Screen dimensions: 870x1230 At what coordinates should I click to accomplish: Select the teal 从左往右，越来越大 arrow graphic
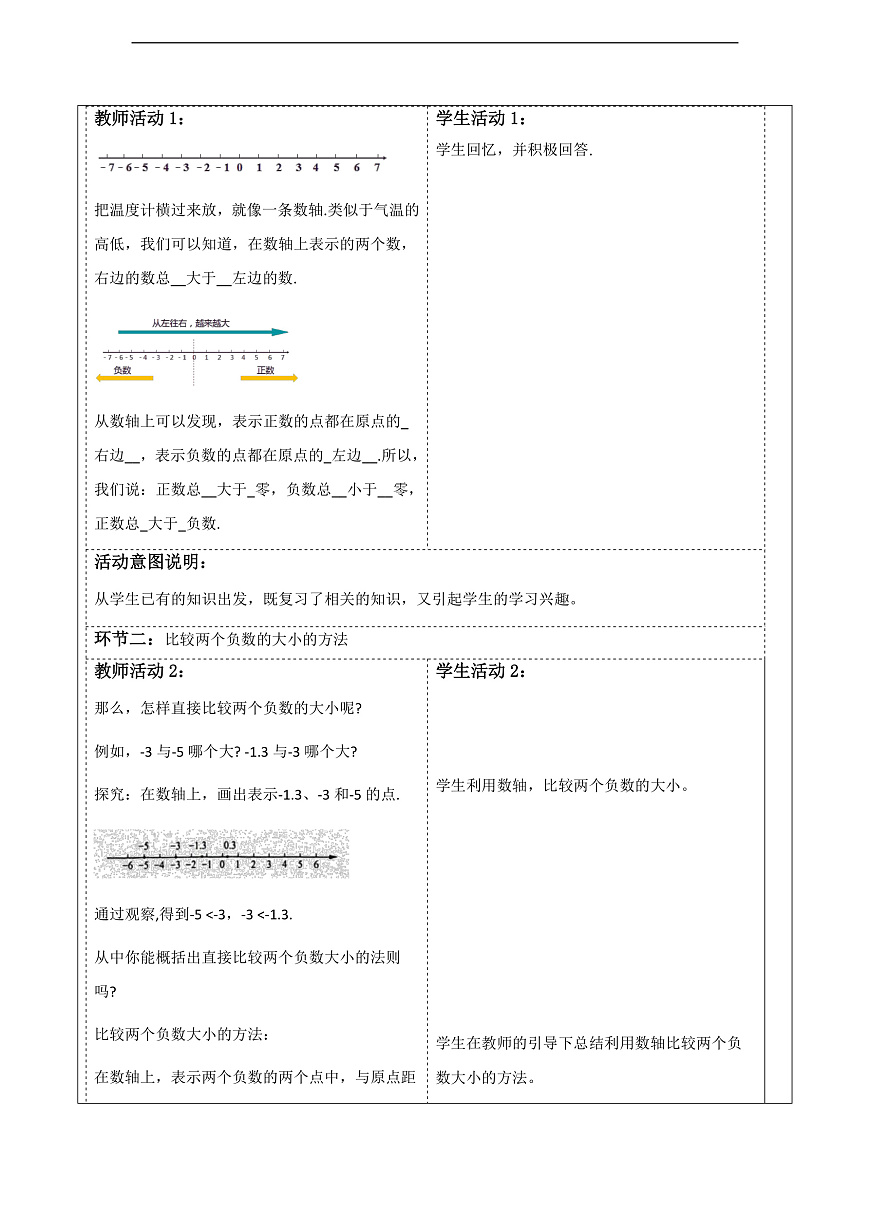tap(200, 330)
